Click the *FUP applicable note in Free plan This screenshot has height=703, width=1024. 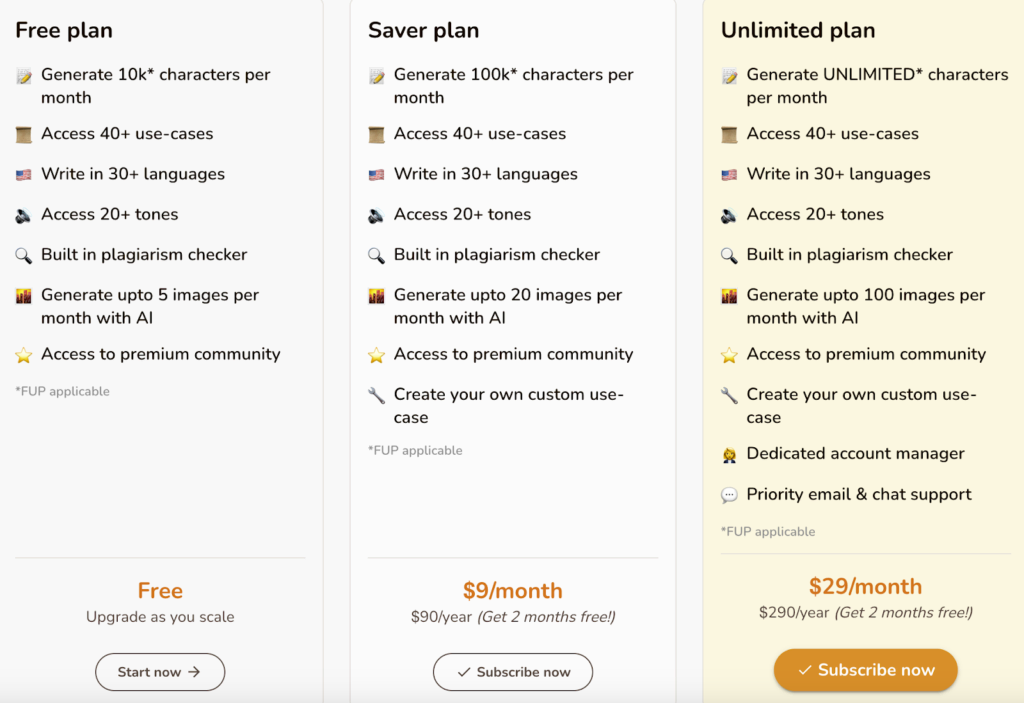(x=62, y=391)
